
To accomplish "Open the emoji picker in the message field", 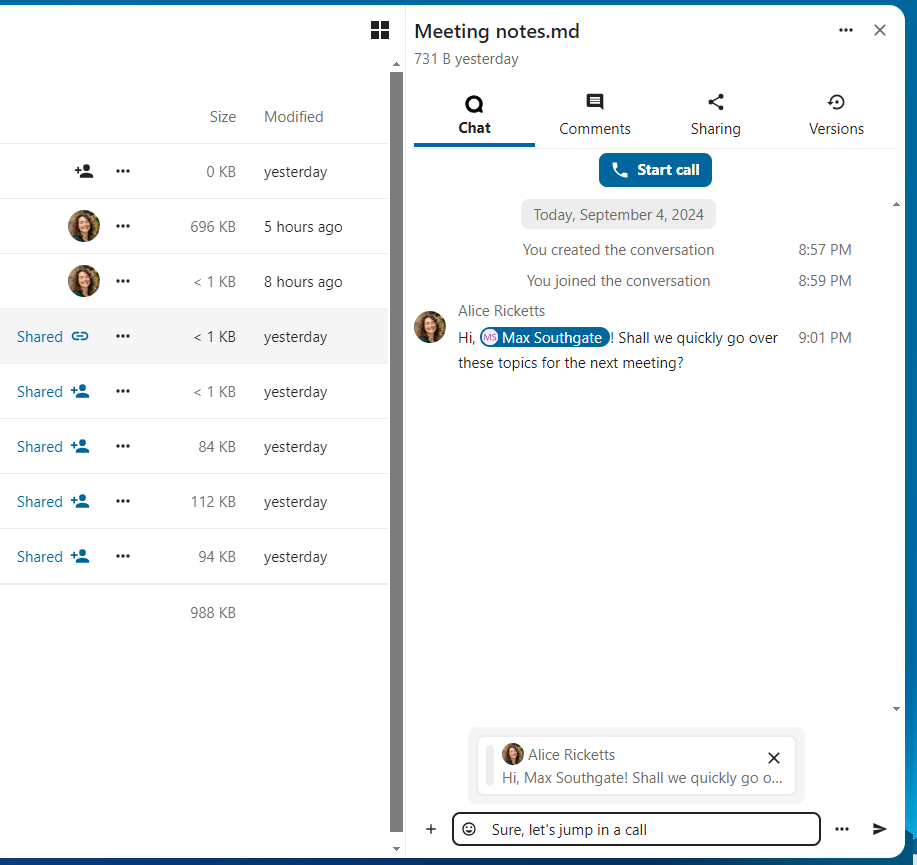I will [469, 829].
